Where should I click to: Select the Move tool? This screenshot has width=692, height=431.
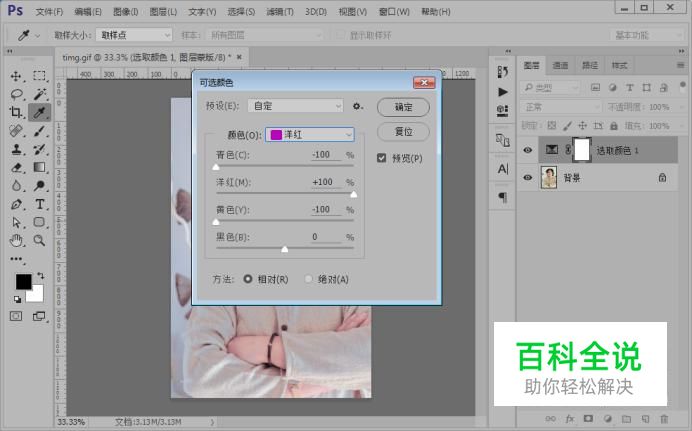click(x=16, y=76)
